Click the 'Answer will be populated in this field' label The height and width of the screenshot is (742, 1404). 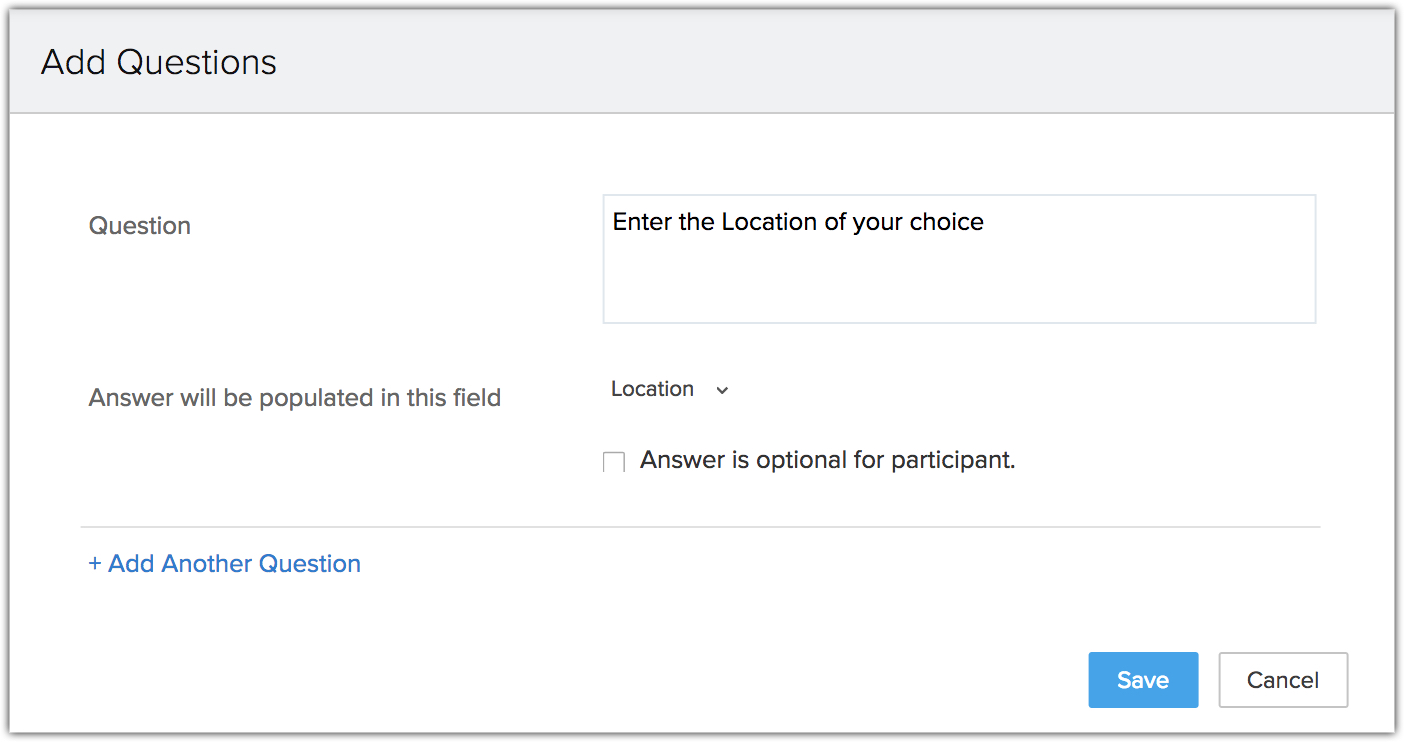click(x=294, y=398)
